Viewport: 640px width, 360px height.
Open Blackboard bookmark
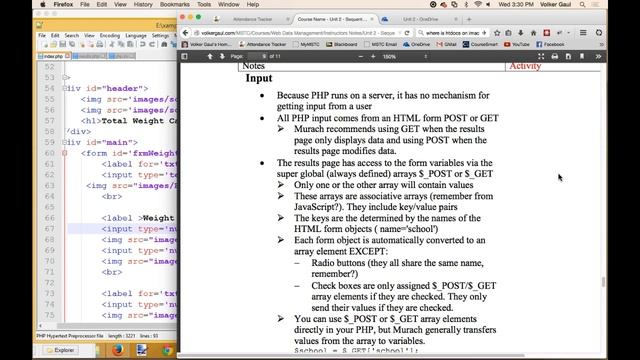pos(341,44)
